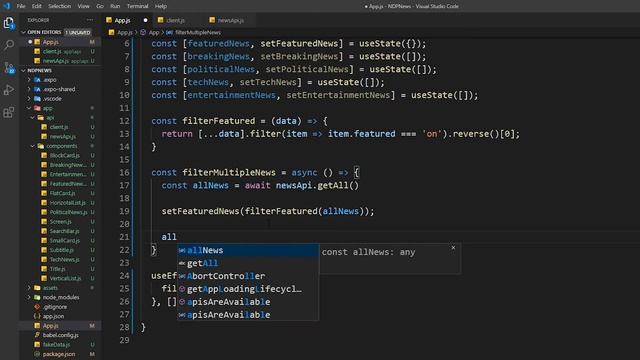
Task: Click the node_modules folder icon
Action: (x=37, y=297)
